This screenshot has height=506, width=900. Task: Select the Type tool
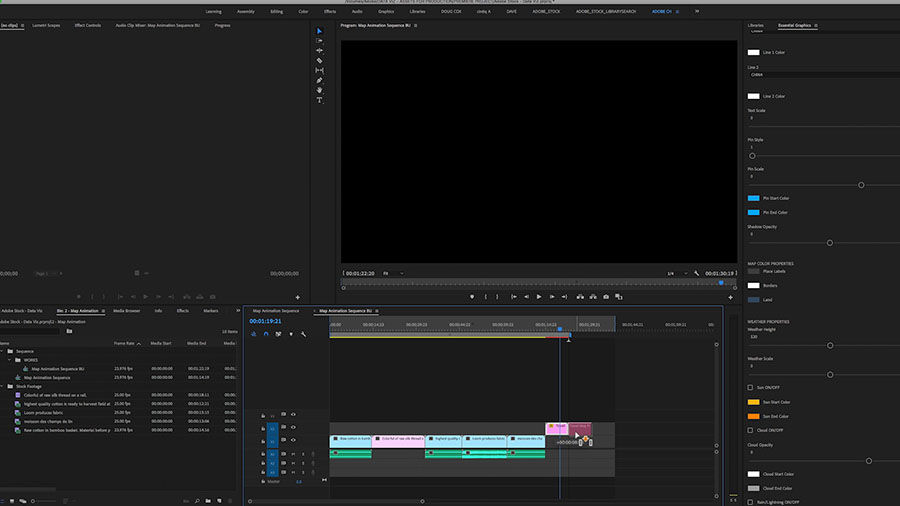click(320, 100)
